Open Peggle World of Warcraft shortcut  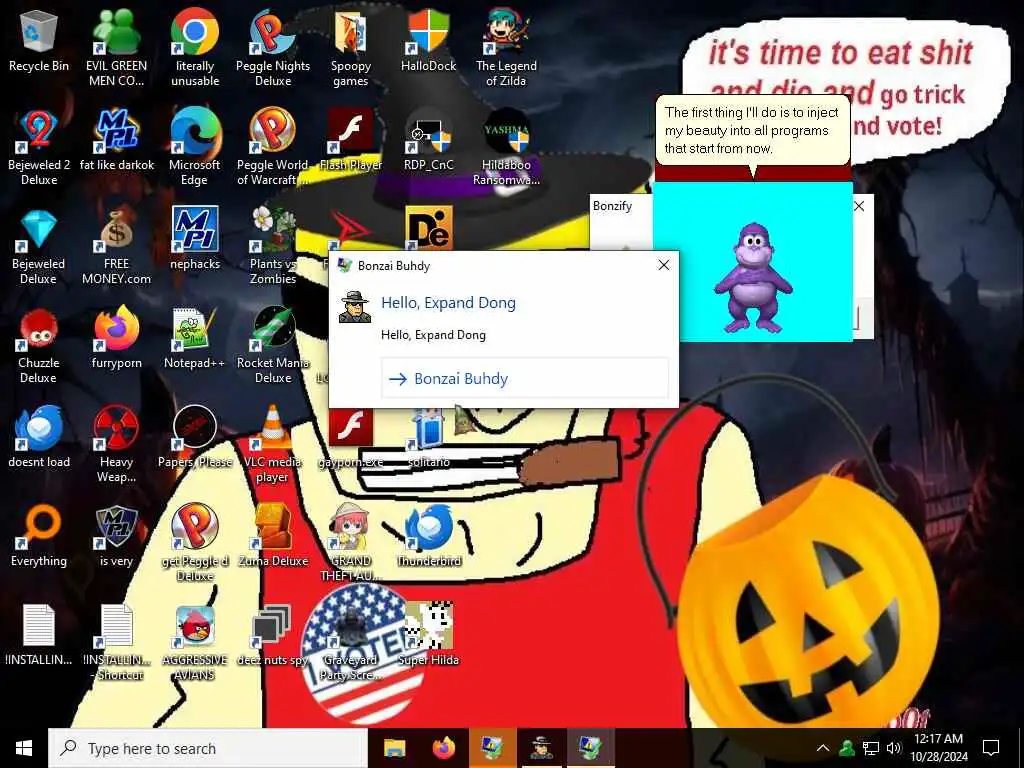tap(273, 146)
